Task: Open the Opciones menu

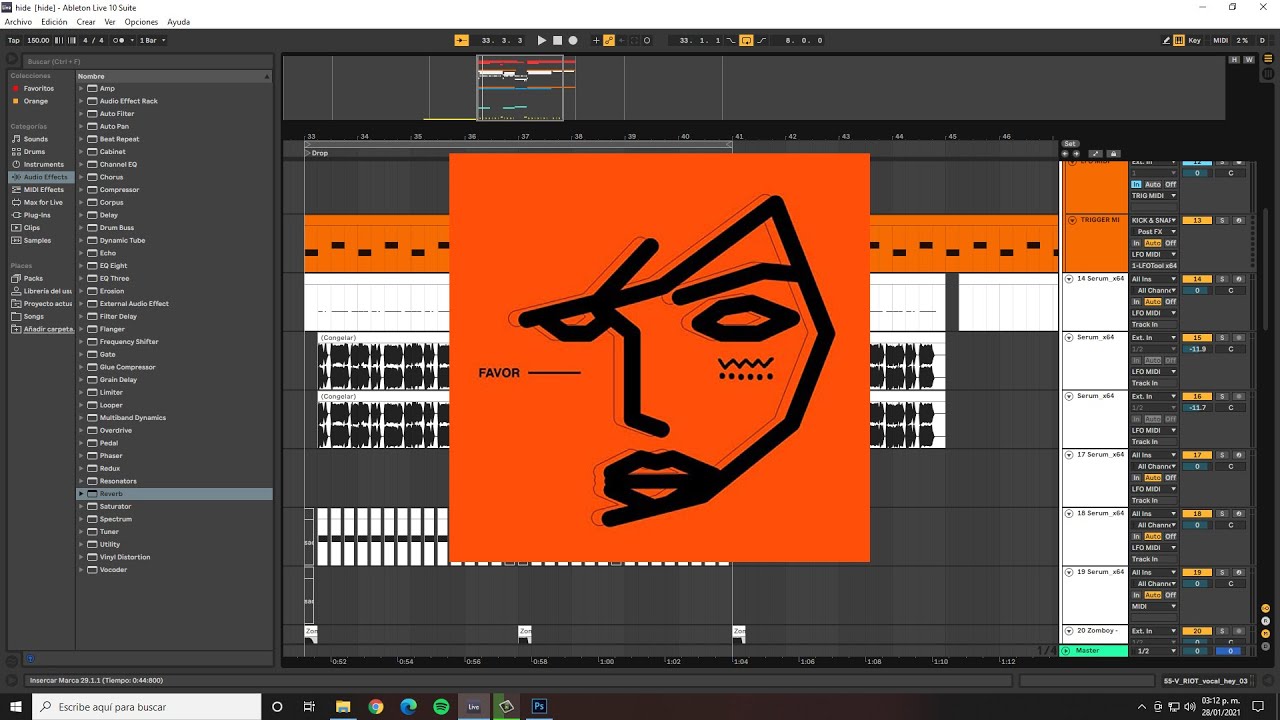Action: pos(141,21)
